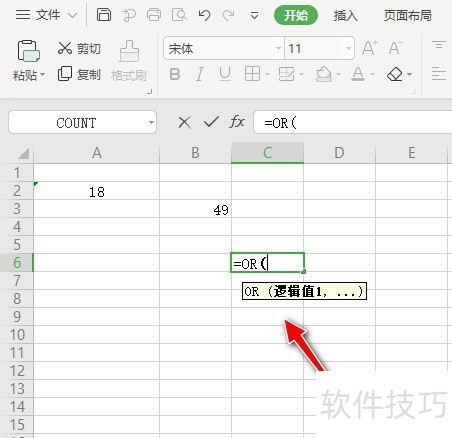Cancel formula entry with X
Screen dimensions: 452x438
pos(184,122)
